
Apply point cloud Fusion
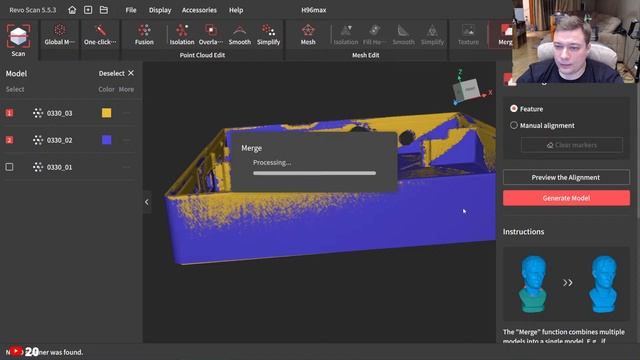144,35
